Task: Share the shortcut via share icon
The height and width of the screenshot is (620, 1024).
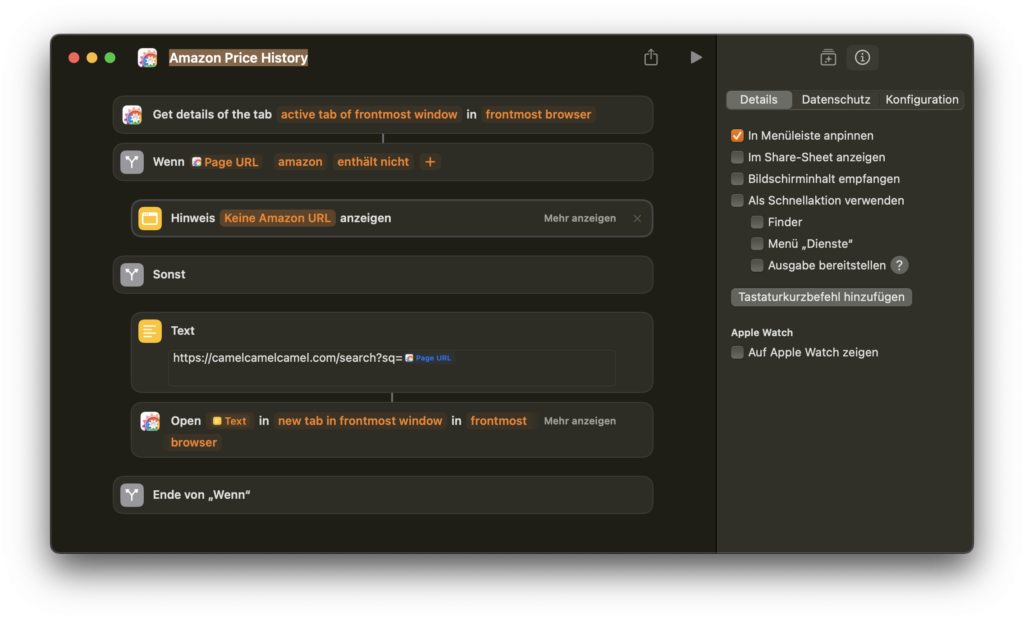Action: click(650, 57)
